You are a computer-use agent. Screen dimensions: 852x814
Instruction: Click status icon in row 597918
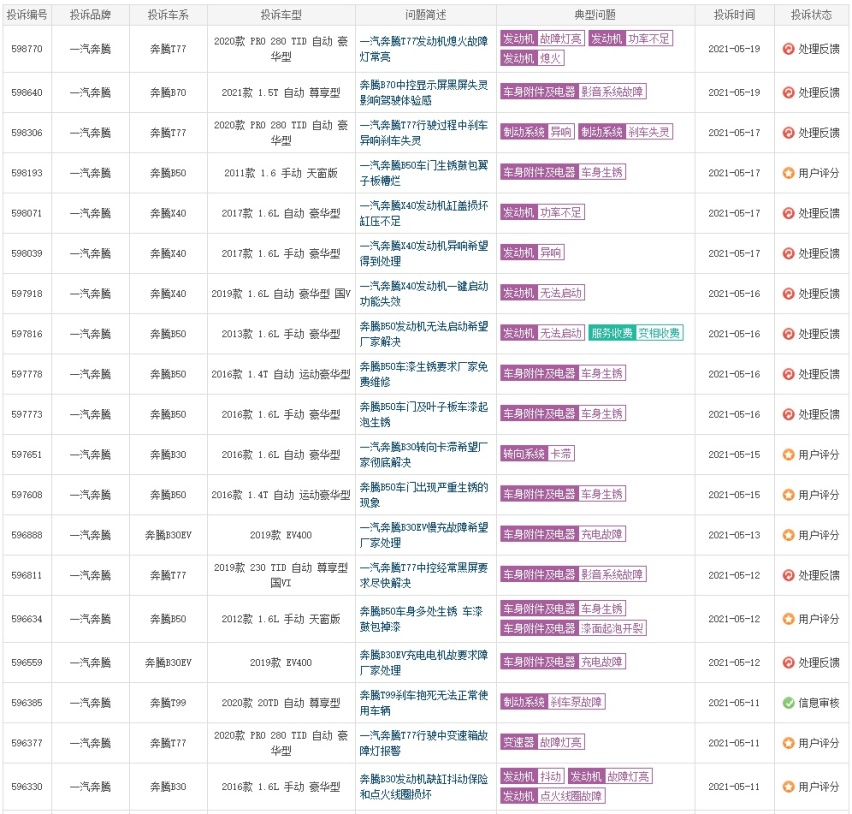(x=788, y=293)
